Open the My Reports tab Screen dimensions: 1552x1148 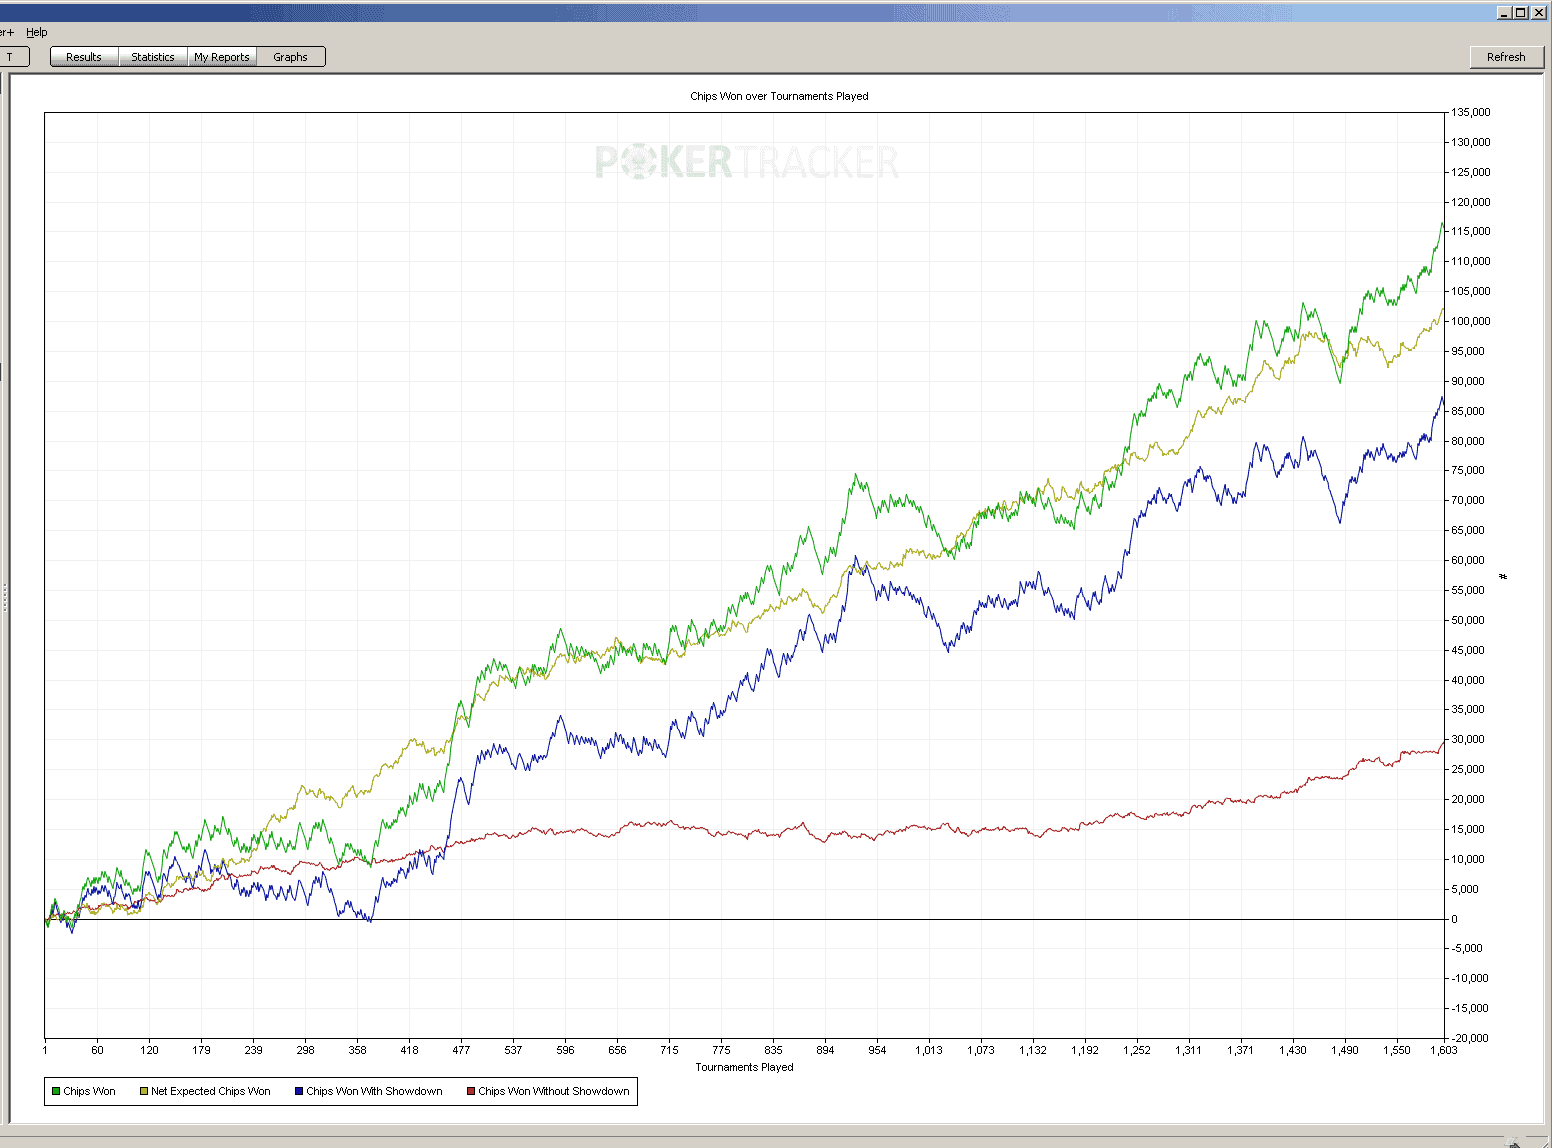click(x=222, y=57)
